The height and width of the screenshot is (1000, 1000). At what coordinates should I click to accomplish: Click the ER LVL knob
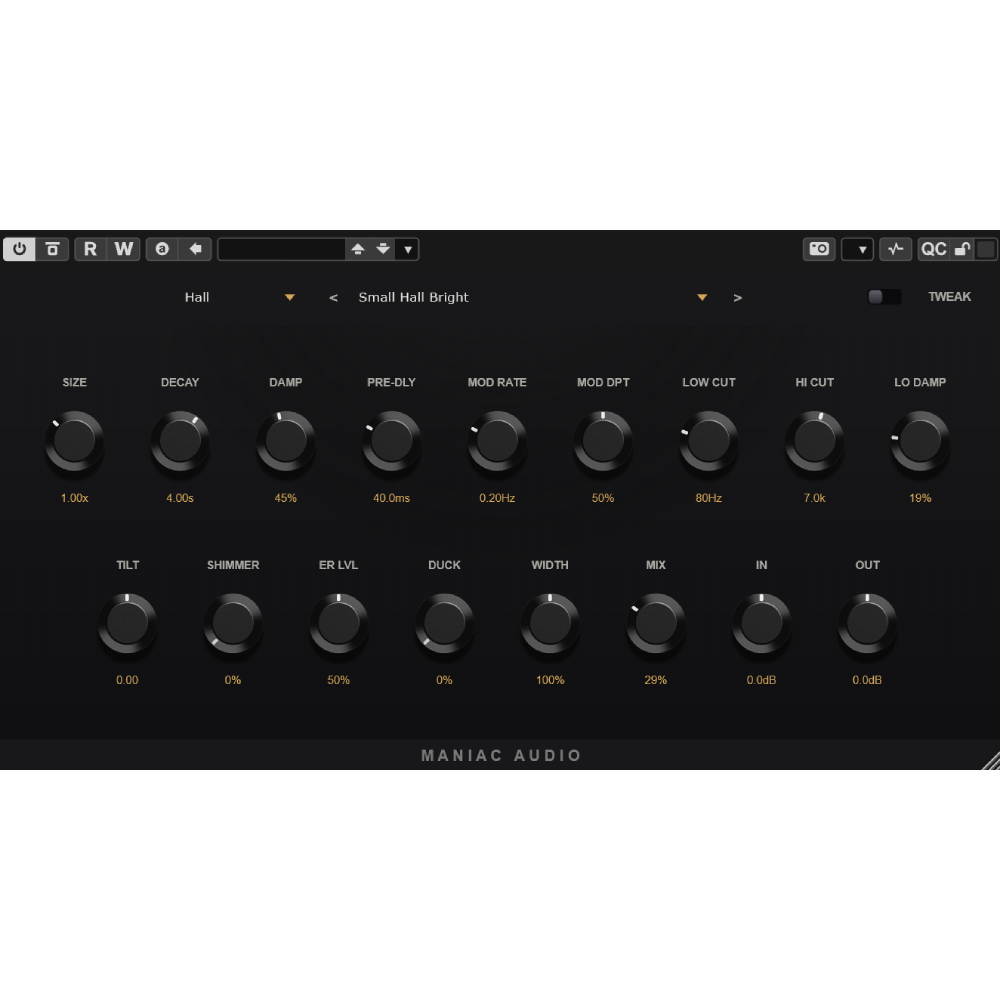coord(339,623)
